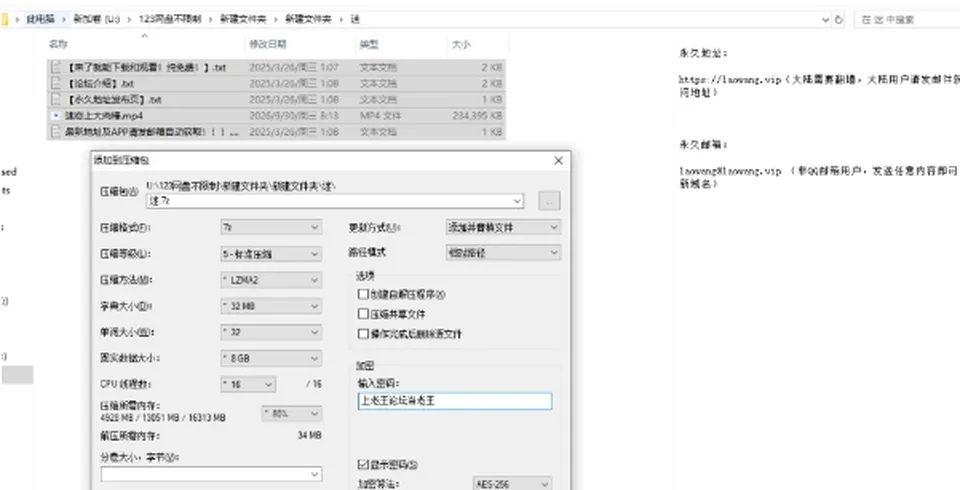
Task: Click the icon of the 最新地址及APP text file
Action: 56,131
